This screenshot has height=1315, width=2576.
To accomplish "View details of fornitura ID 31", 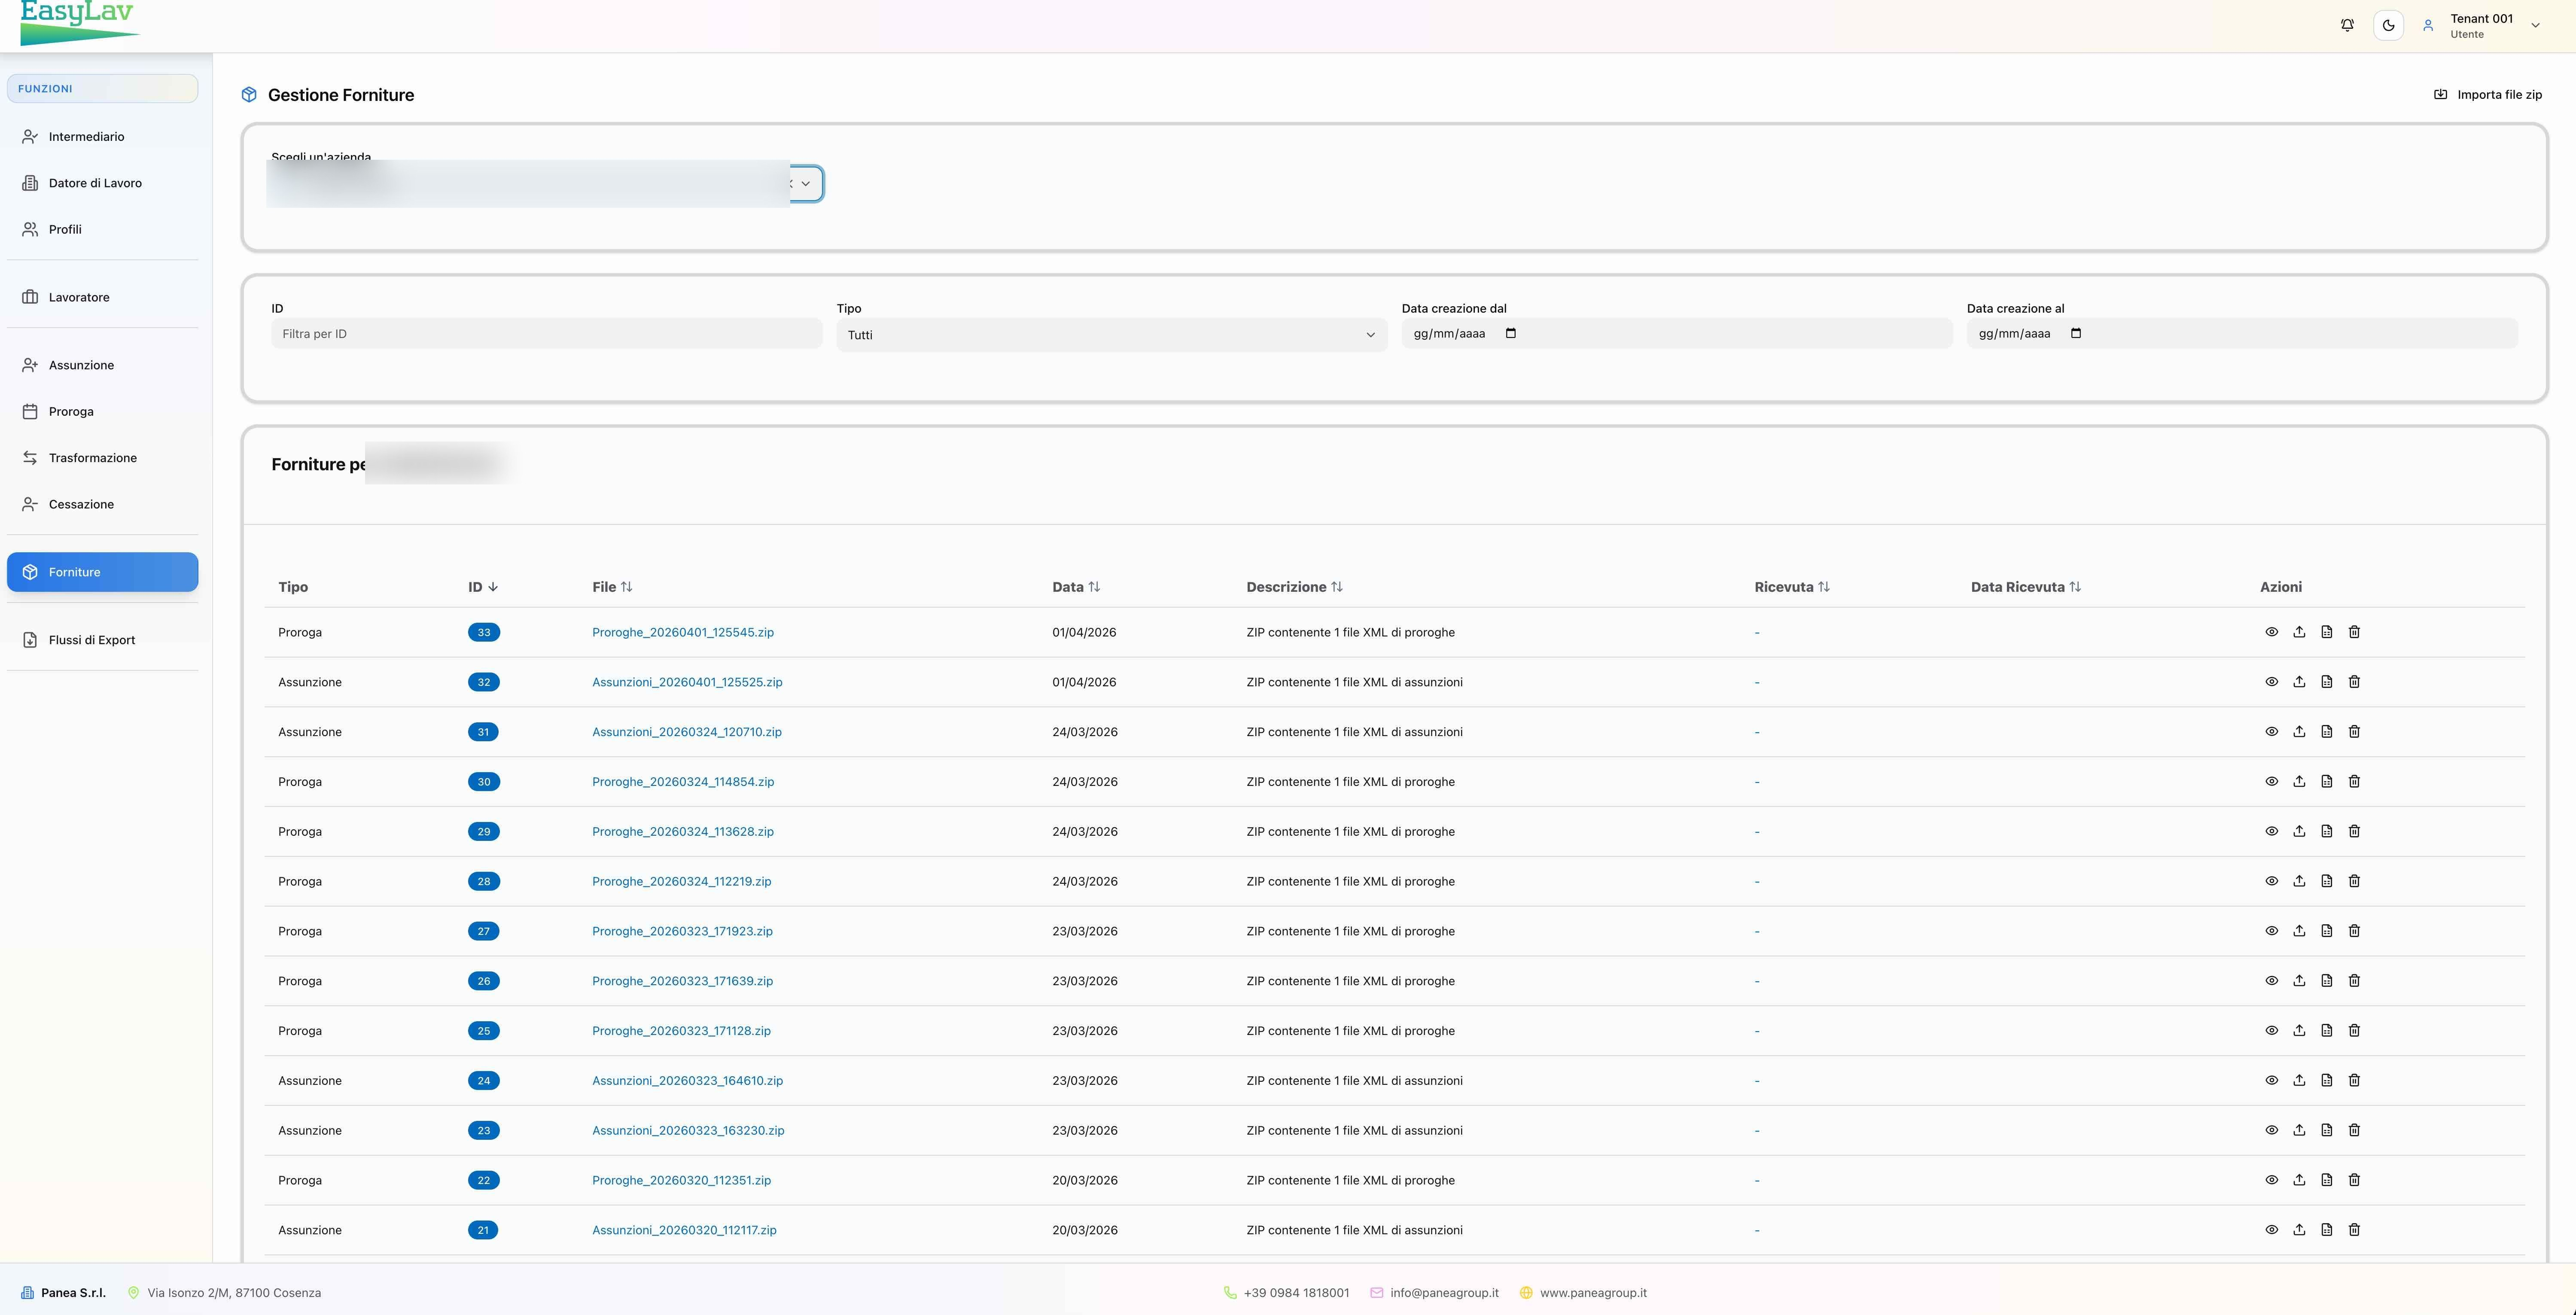I will [x=2271, y=732].
